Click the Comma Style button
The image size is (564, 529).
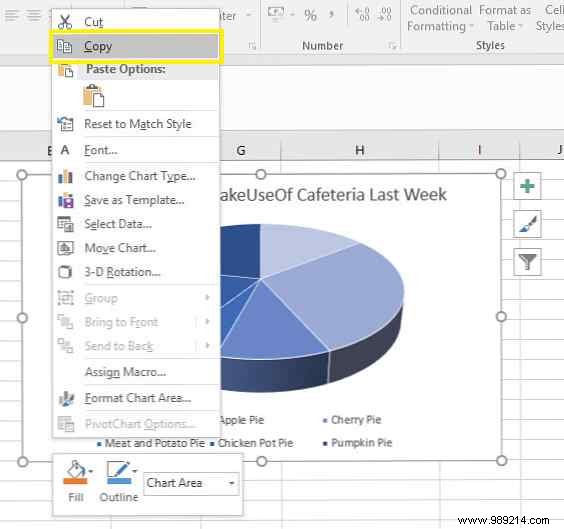[x=331, y=15]
